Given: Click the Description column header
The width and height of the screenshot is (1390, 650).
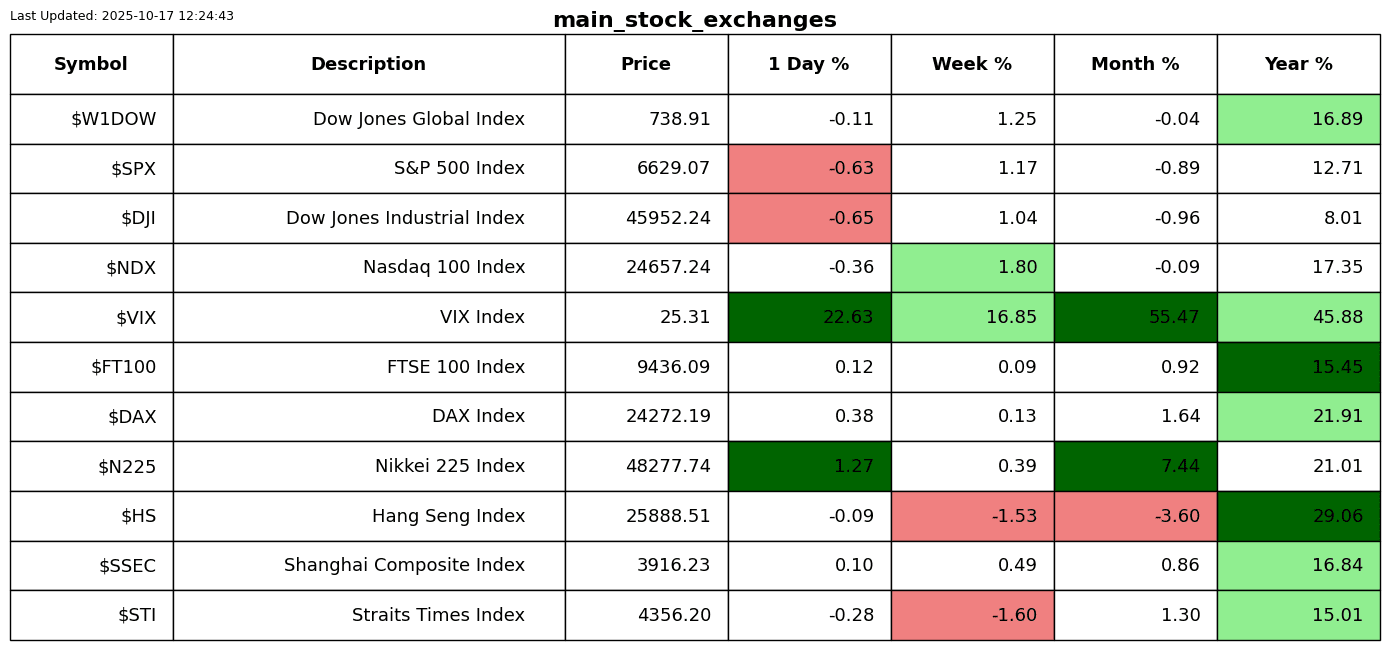Looking at the screenshot, I should (368, 65).
